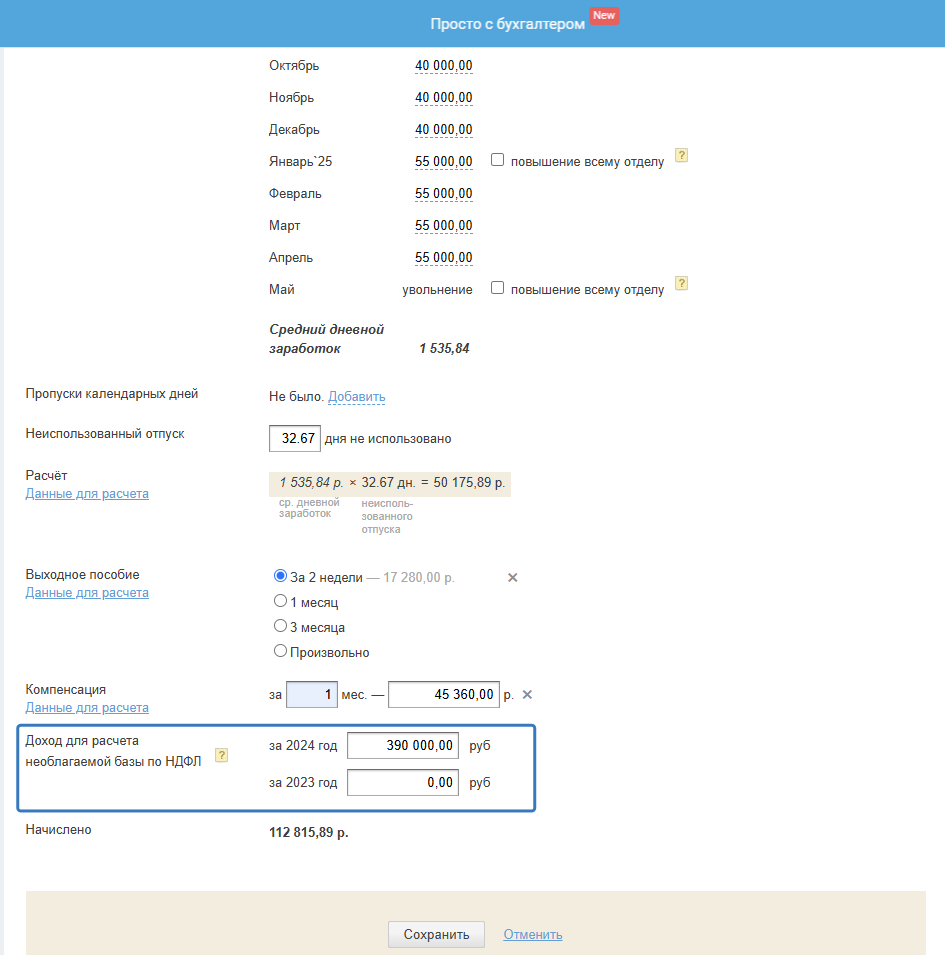Open 'Данные для расчета' under Компенсация
Viewport: 945px width, 955px height.
click(87, 708)
